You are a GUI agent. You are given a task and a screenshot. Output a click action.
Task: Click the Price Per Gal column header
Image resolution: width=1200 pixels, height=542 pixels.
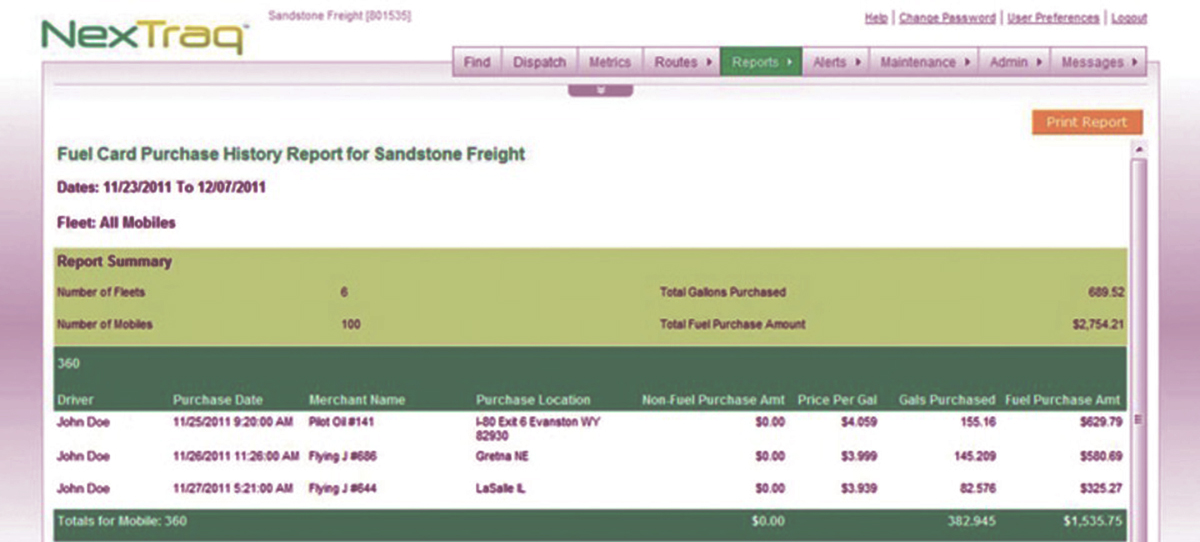tap(837, 400)
